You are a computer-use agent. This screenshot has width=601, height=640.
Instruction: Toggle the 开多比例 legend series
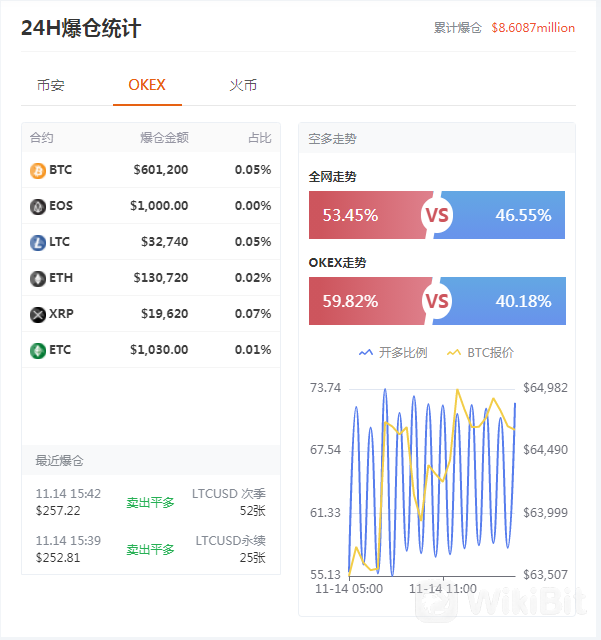click(393, 353)
